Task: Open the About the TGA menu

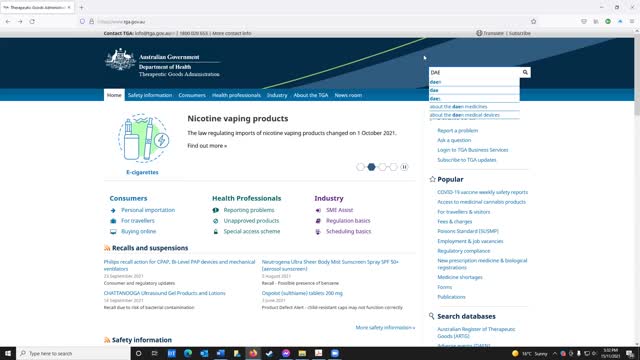Action: (311, 95)
